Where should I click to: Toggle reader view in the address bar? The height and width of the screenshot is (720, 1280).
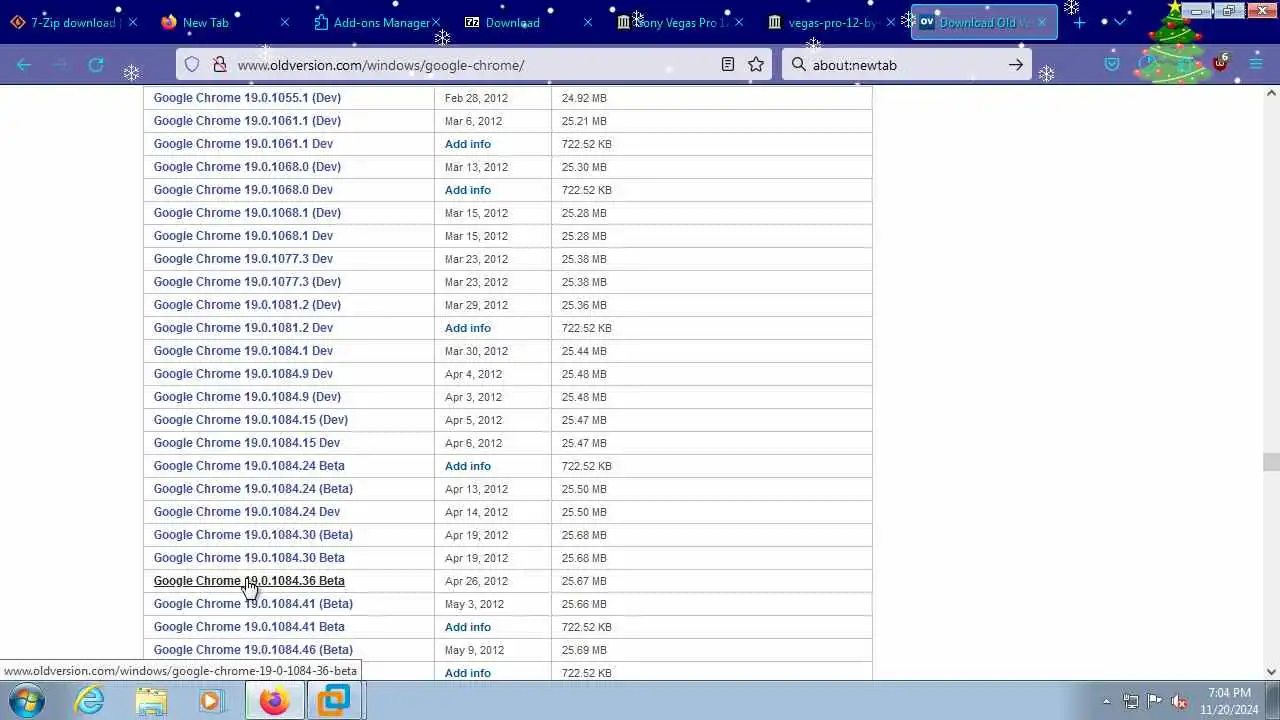[x=728, y=65]
